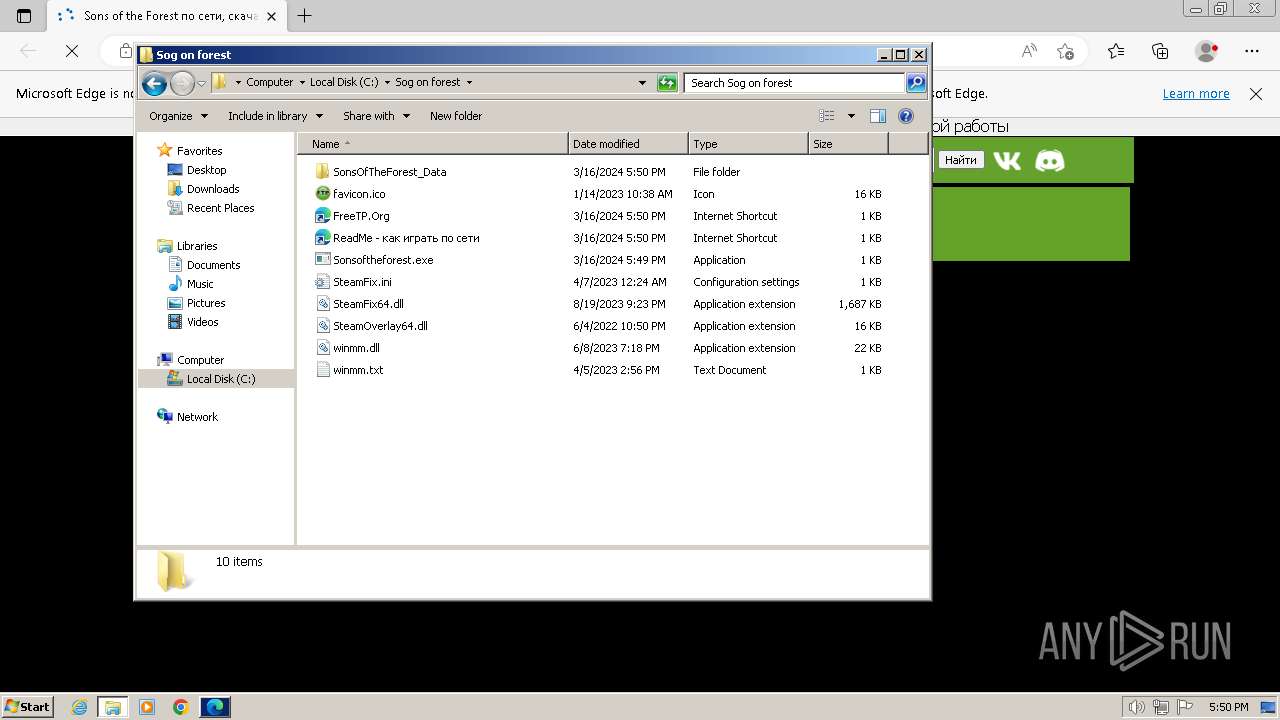Sort by Name column header
This screenshot has height=720, width=1280.
coord(432,144)
